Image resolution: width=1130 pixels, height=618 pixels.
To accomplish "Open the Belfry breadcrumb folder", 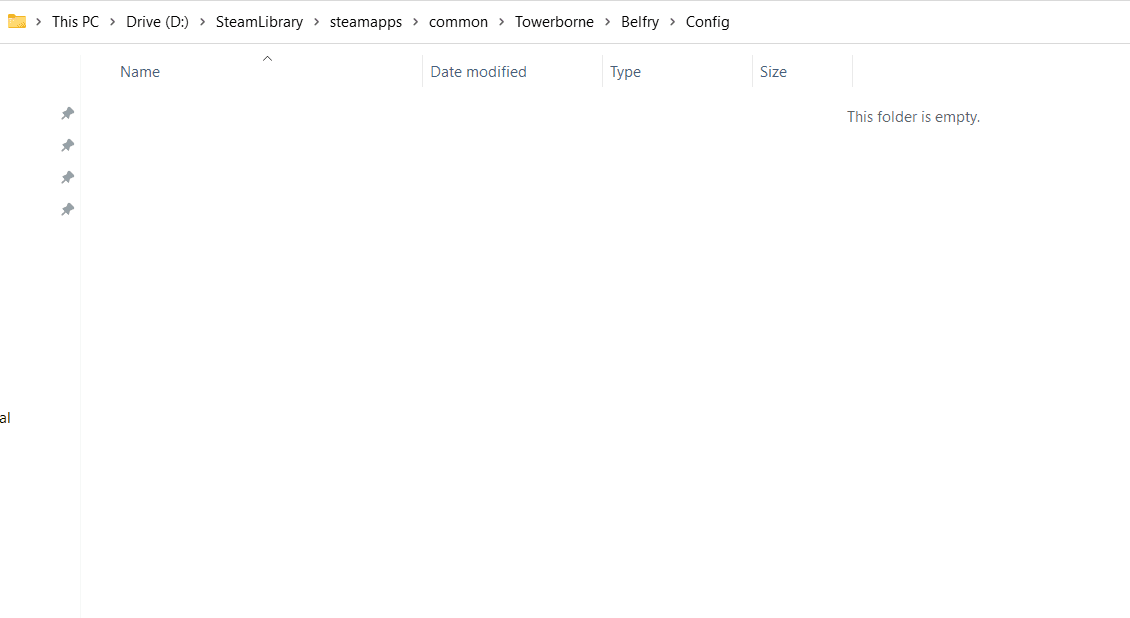I will tap(640, 22).
